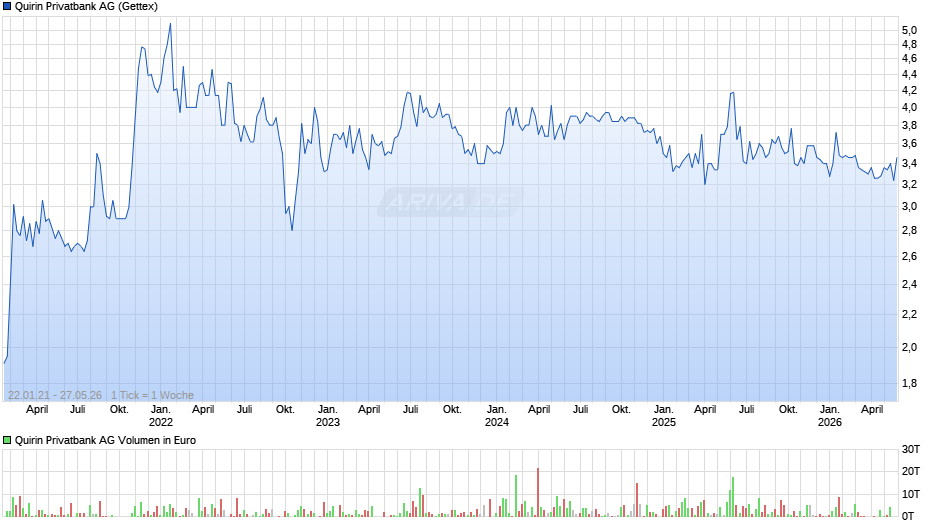Click the 'Jan. 2022' time axis label
The image size is (940, 526).
click(x=161, y=416)
